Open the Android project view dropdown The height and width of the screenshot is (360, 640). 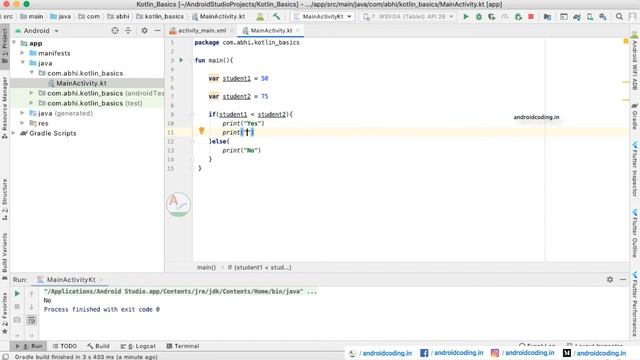click(37, 31)
